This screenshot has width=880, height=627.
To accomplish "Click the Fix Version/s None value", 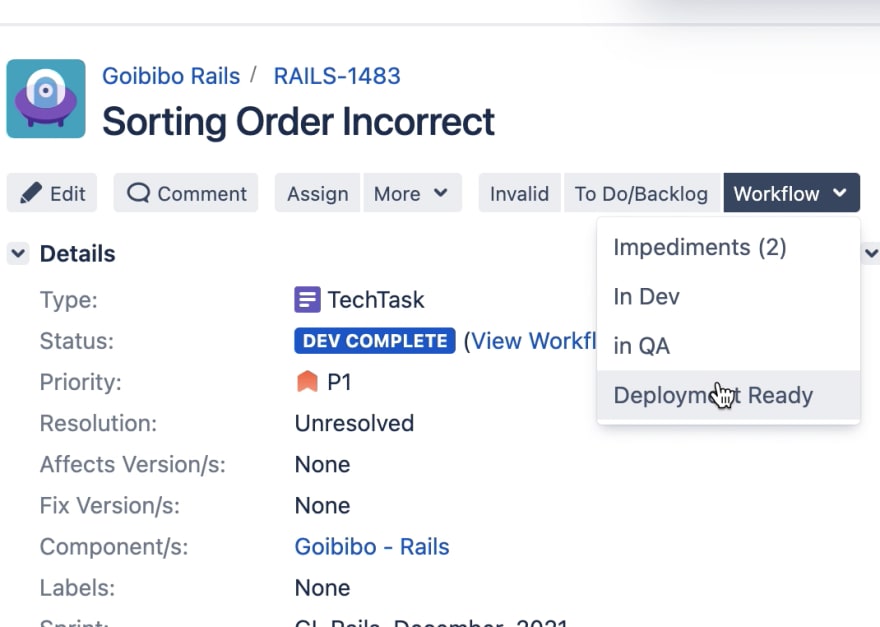I will (322, 506).
